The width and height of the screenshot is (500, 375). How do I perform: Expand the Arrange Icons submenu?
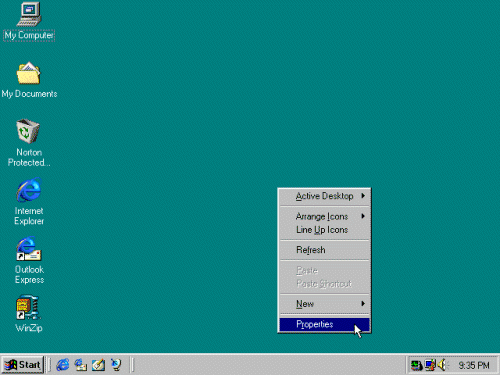point(324,216)
